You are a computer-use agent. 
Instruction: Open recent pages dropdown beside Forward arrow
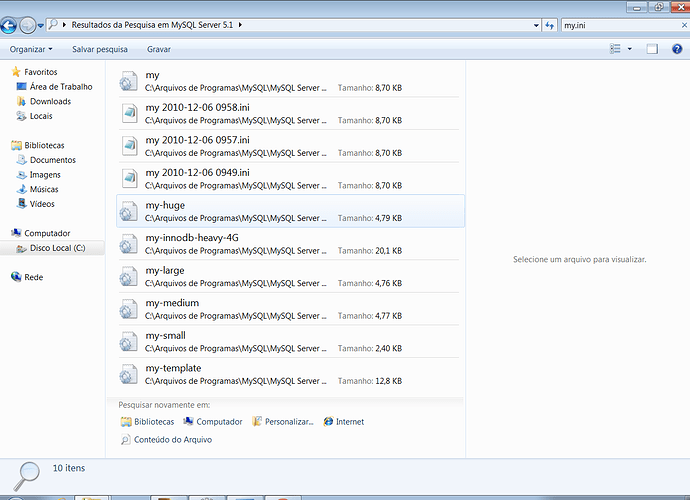[40, 26]
